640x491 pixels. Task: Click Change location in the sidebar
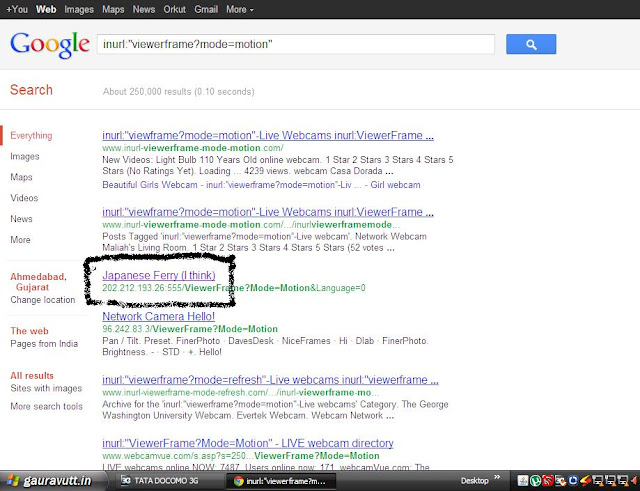point(42,300)
